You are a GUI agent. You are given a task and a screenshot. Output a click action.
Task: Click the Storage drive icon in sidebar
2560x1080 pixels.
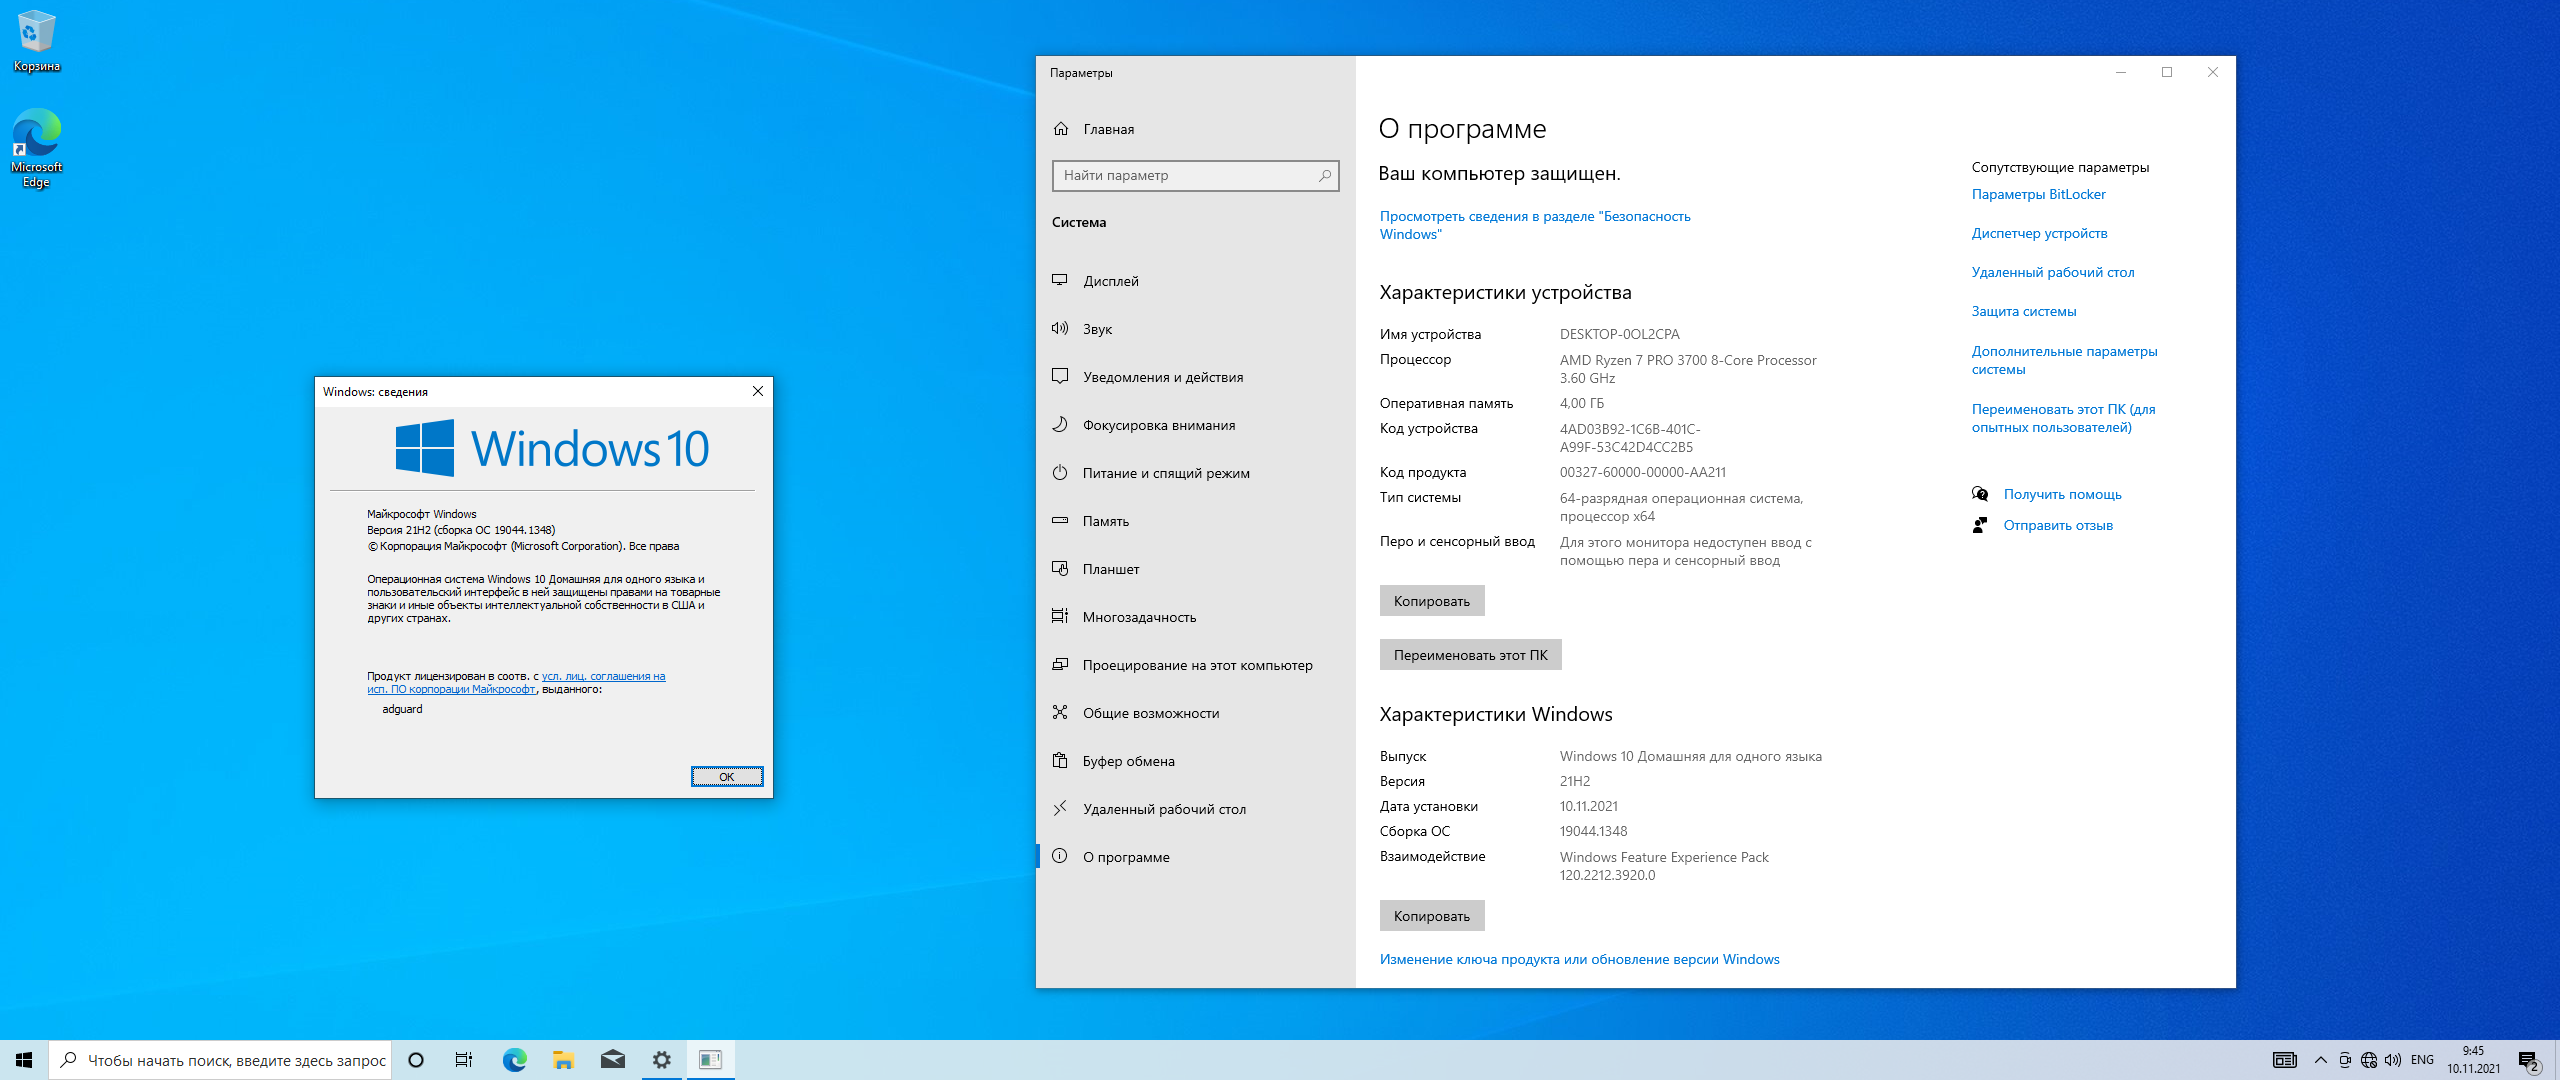pyautogui.click(x=1060, y=521)
